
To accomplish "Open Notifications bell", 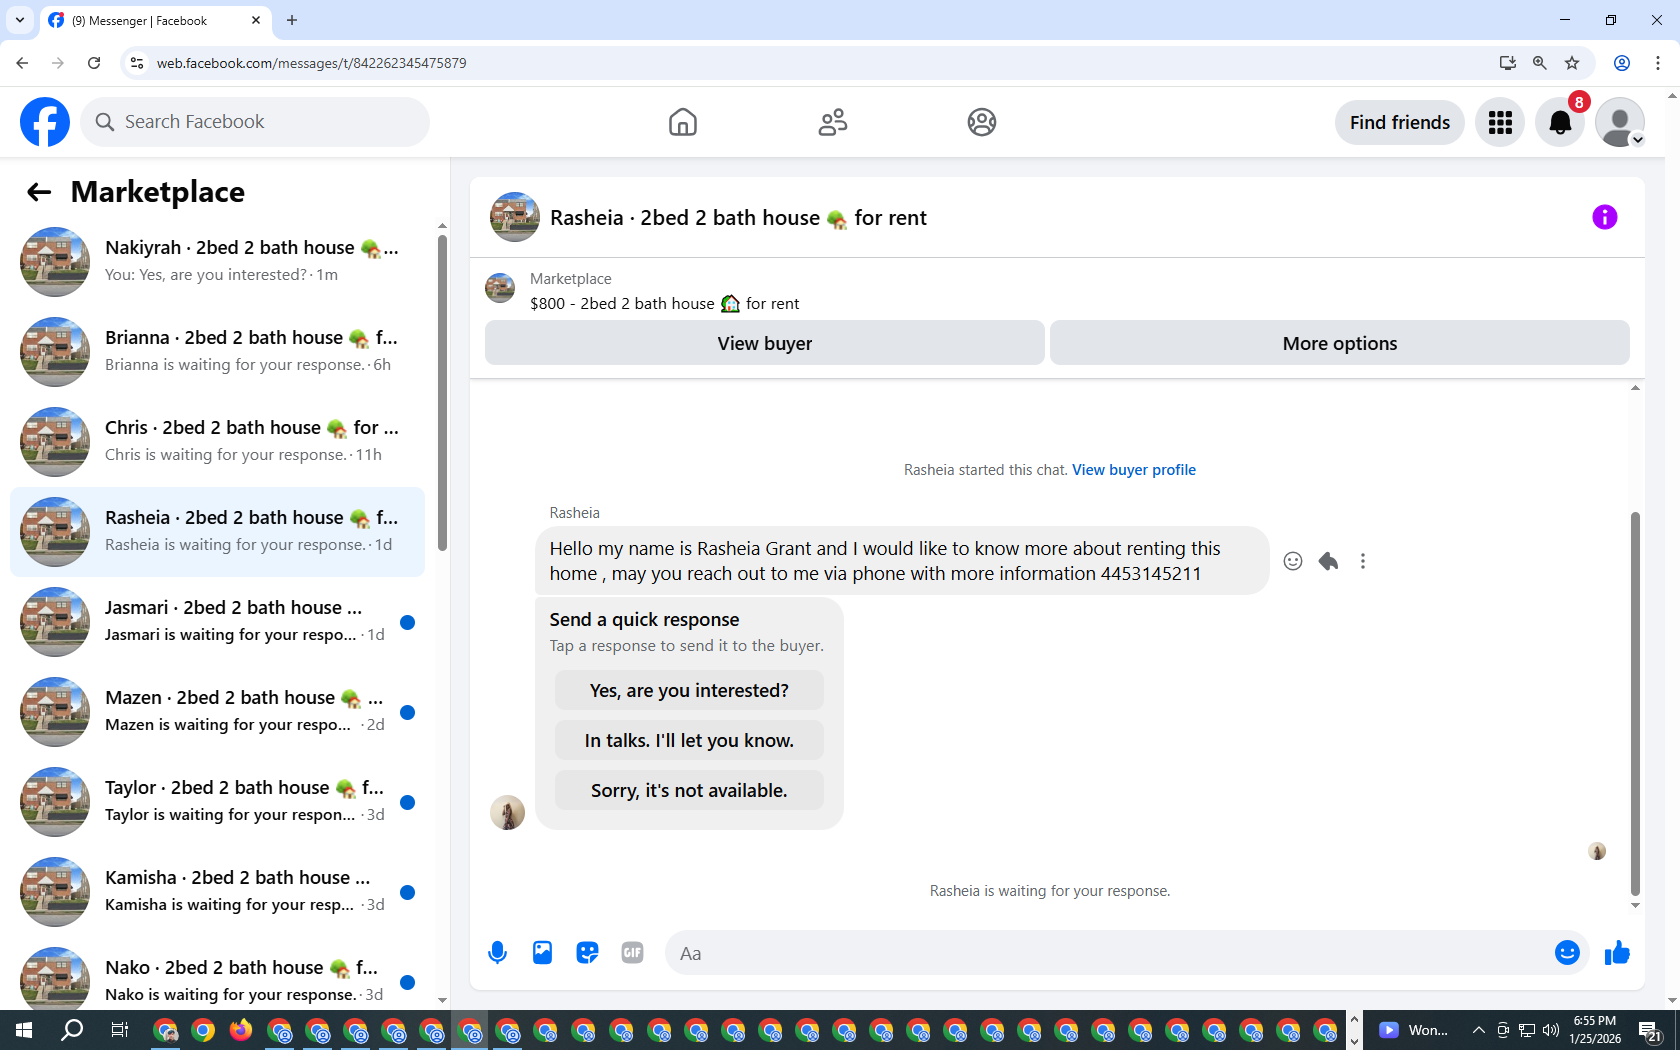I will tap(1560, 122).
